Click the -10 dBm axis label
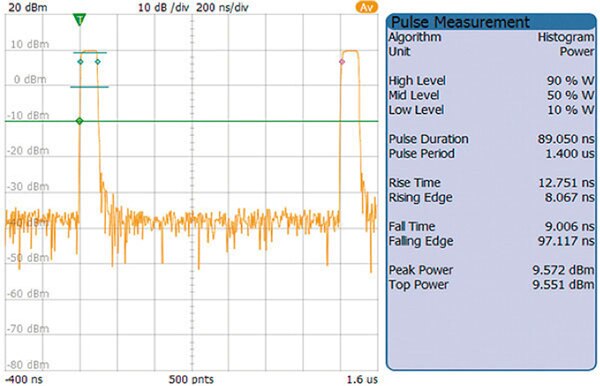Viewport: 600px width, 386px height. 28,115
